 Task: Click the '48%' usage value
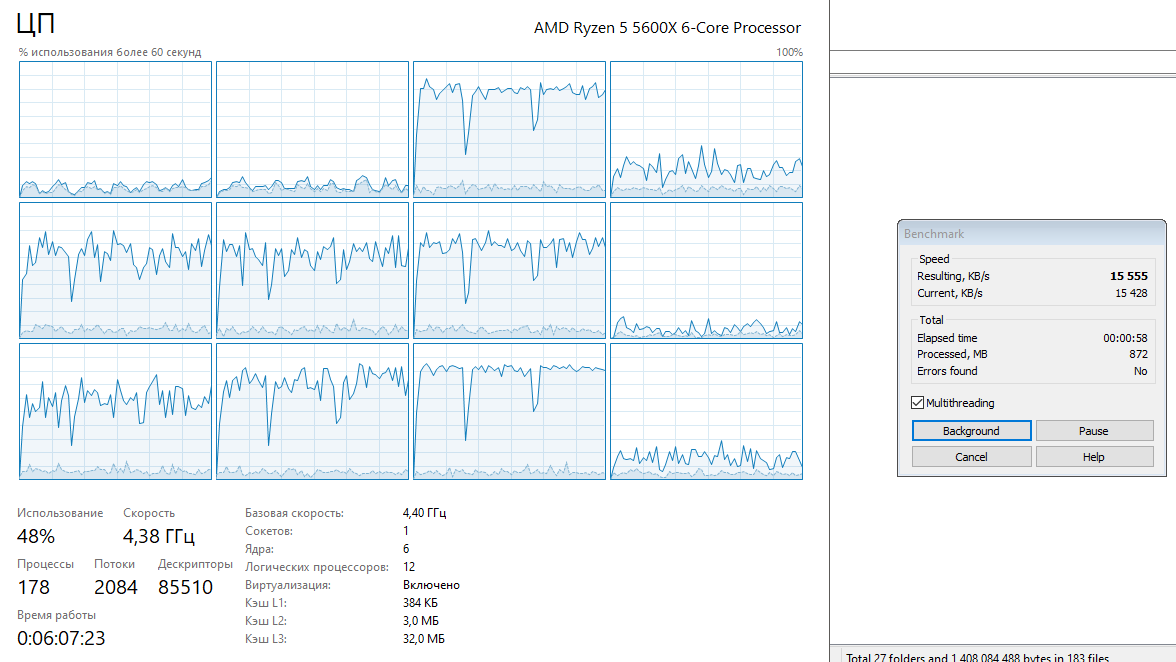[36, 537]
